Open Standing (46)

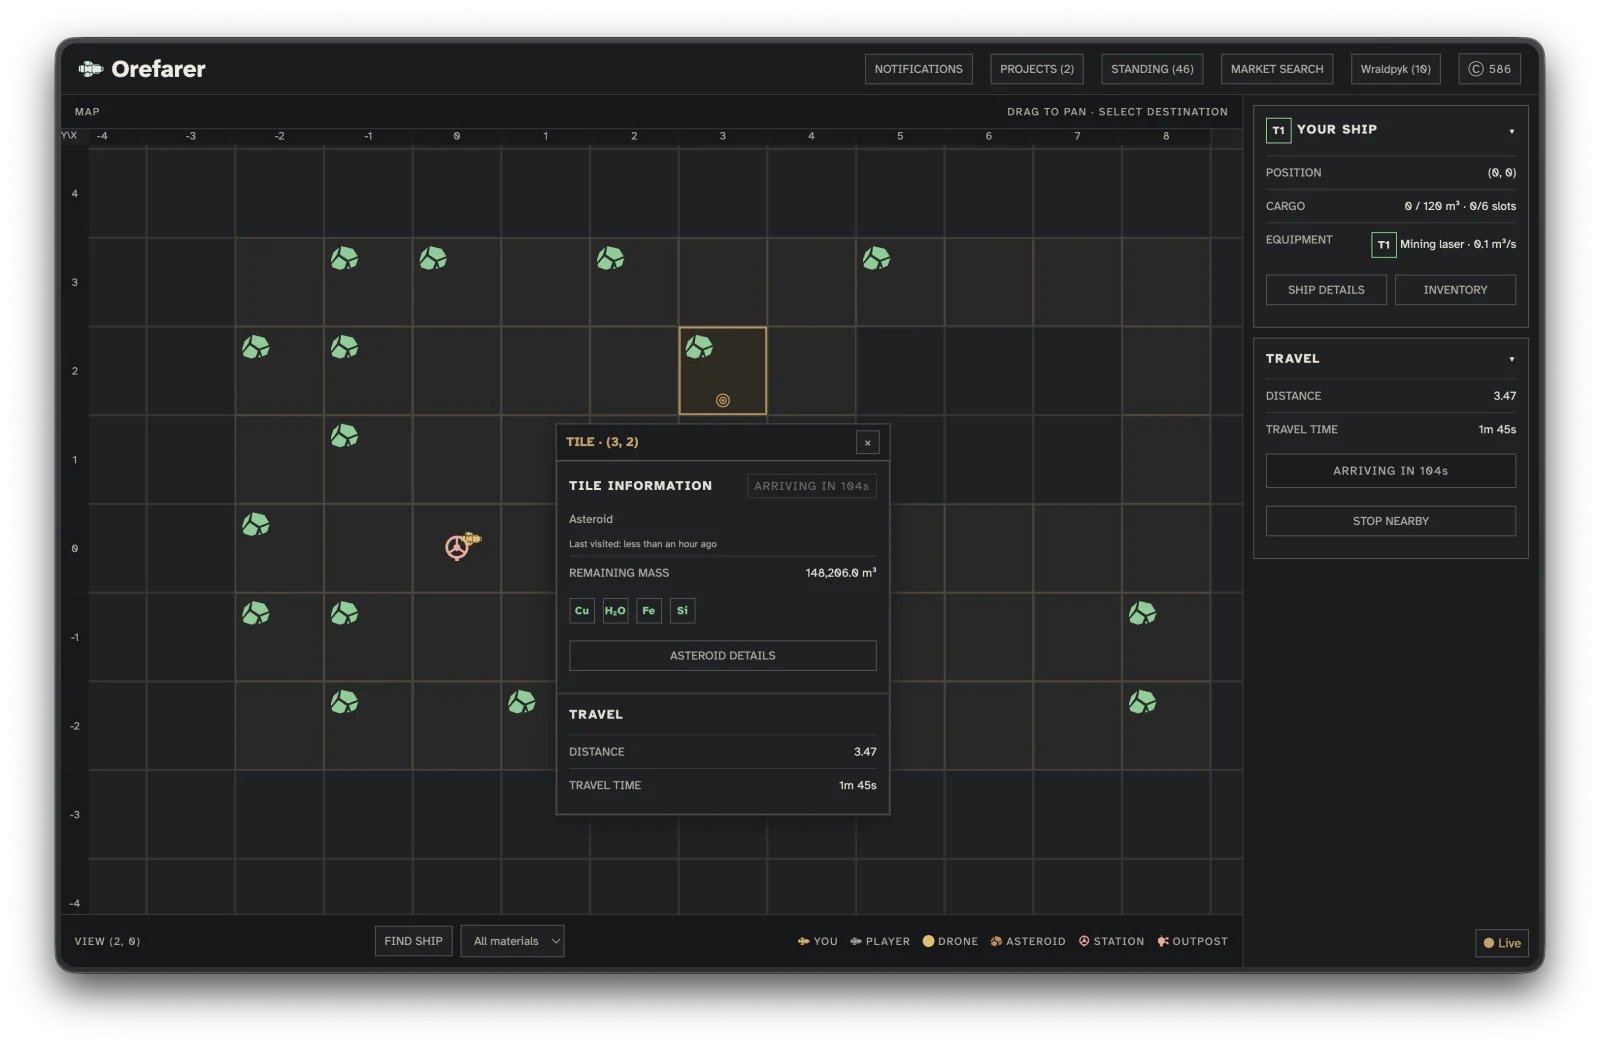(1152, 69)
